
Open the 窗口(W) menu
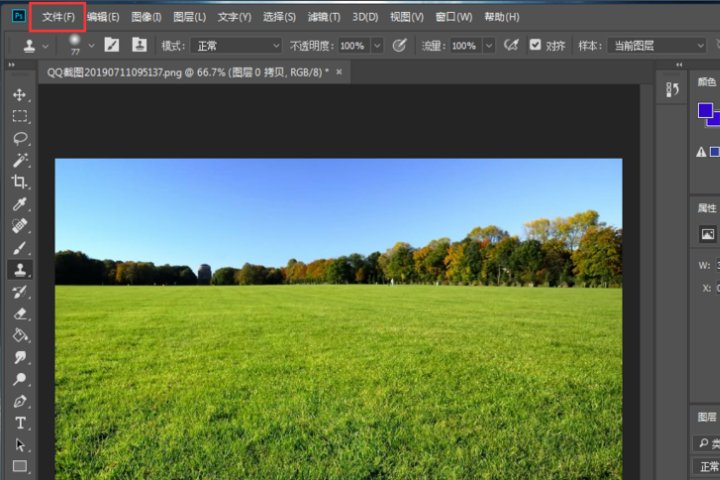(x=453, y=17)
